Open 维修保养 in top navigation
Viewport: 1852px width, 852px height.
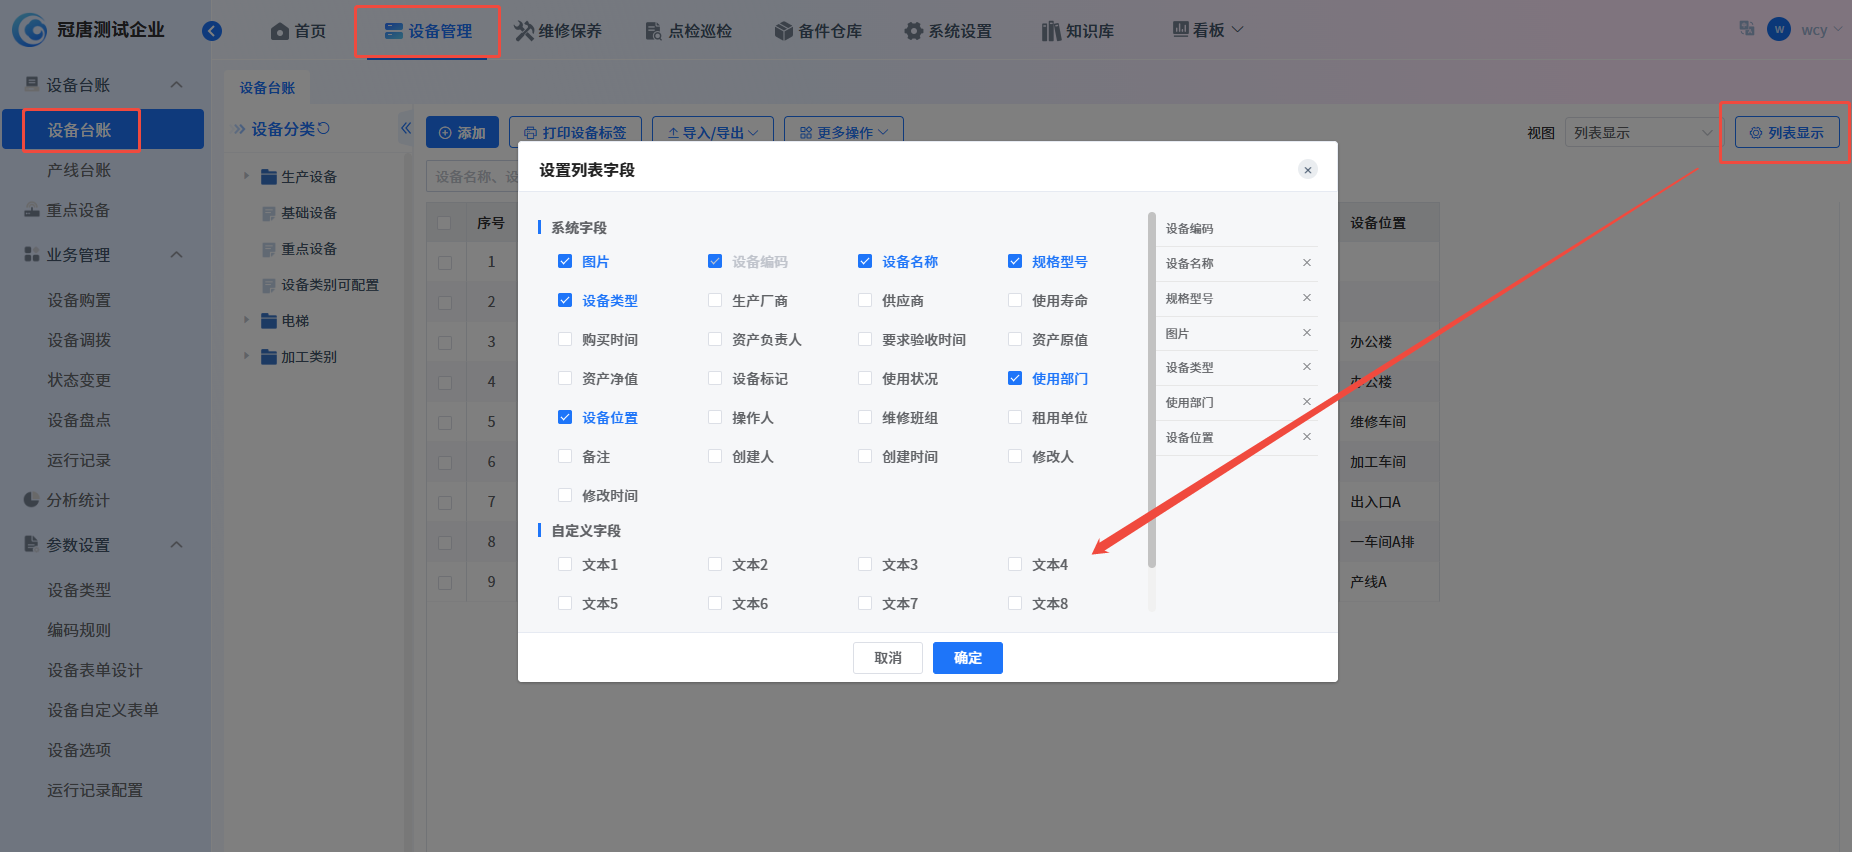point(558,31)
